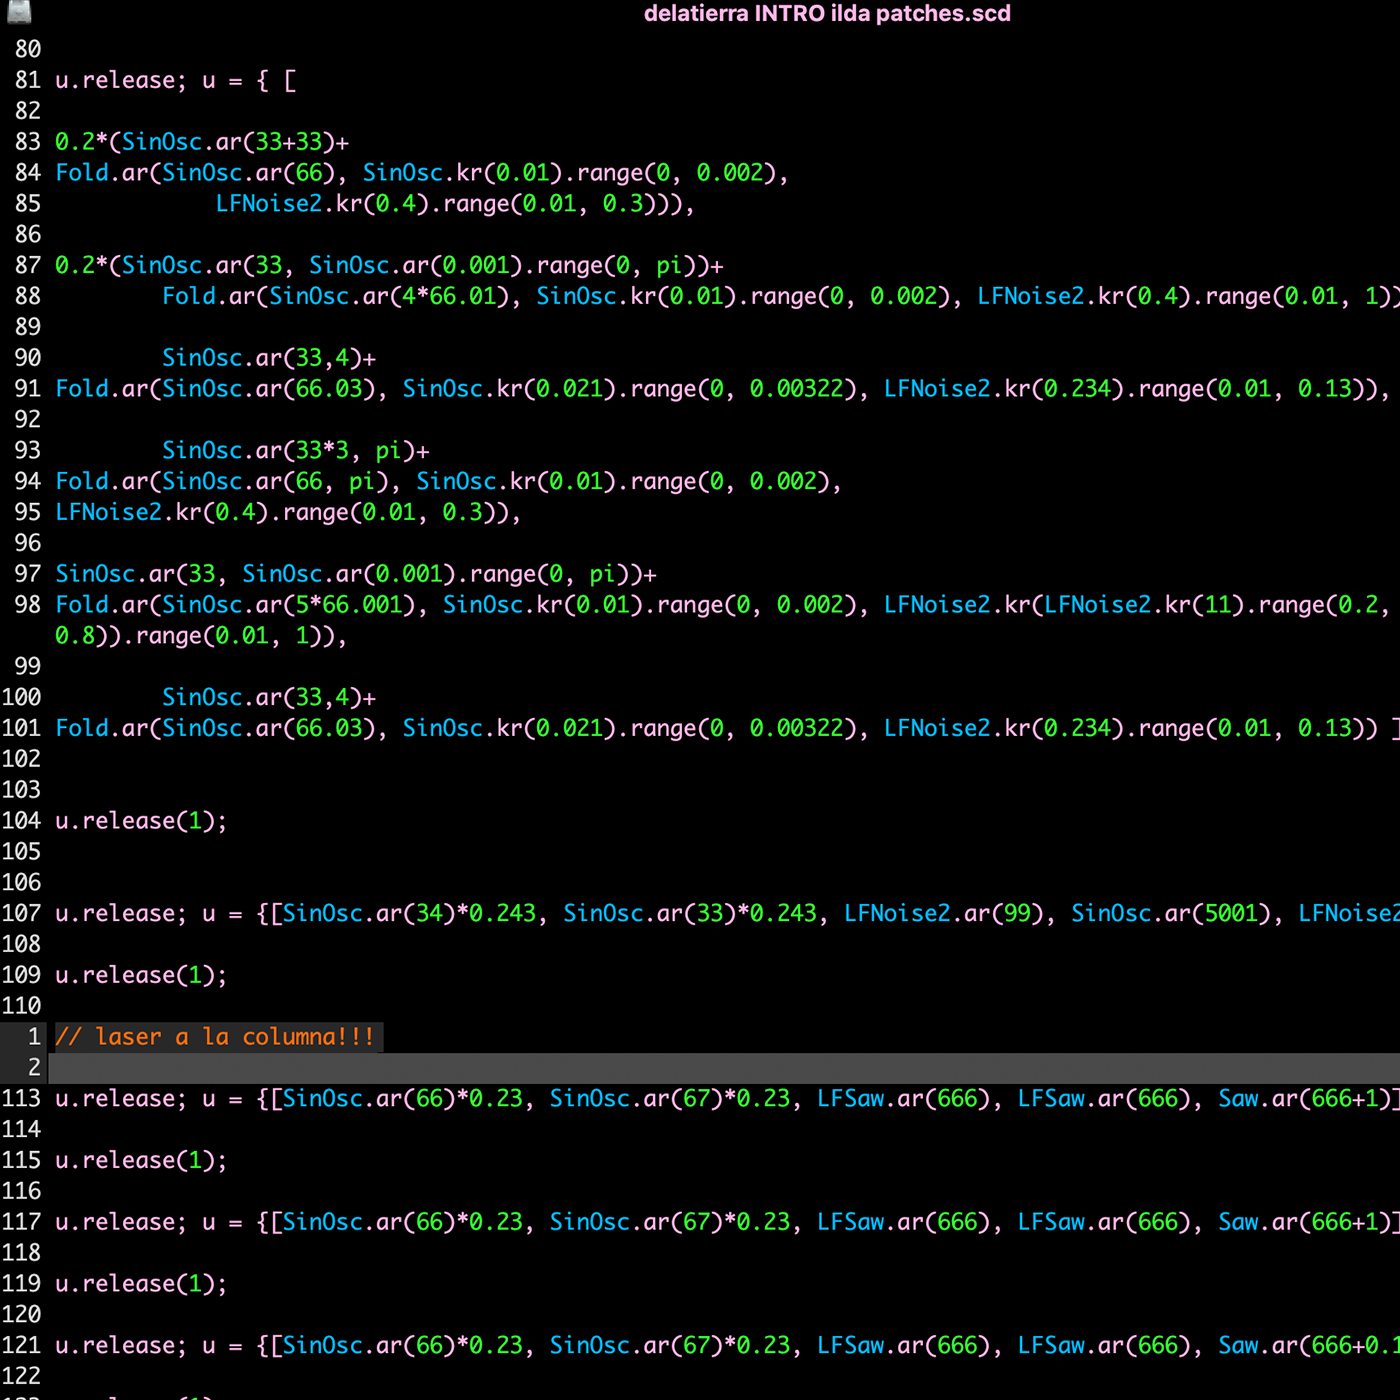Click 'SinOsc.ar(67)*0.23' on line 121
The width and height of the screenshot is (1400, 1400).
[x=670, y=1345]
